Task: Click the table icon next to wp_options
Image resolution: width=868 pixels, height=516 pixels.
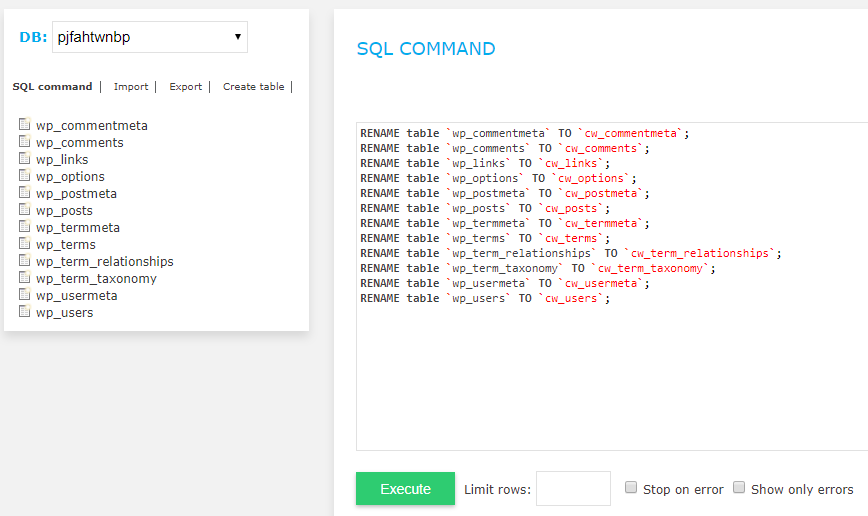Action: tap(24, 176)
